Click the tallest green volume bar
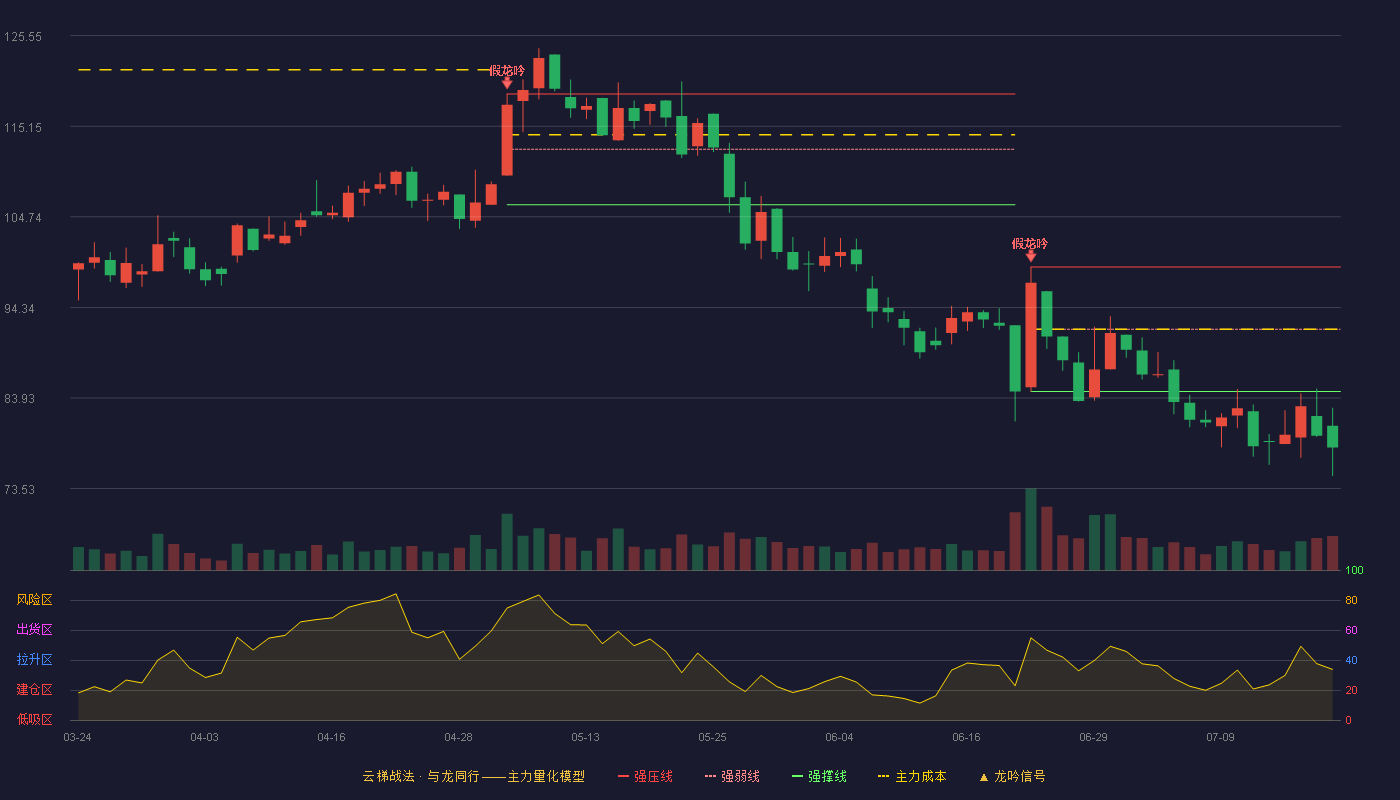The height and width of the screenshot is (800, 1400). pos(1031,529)
